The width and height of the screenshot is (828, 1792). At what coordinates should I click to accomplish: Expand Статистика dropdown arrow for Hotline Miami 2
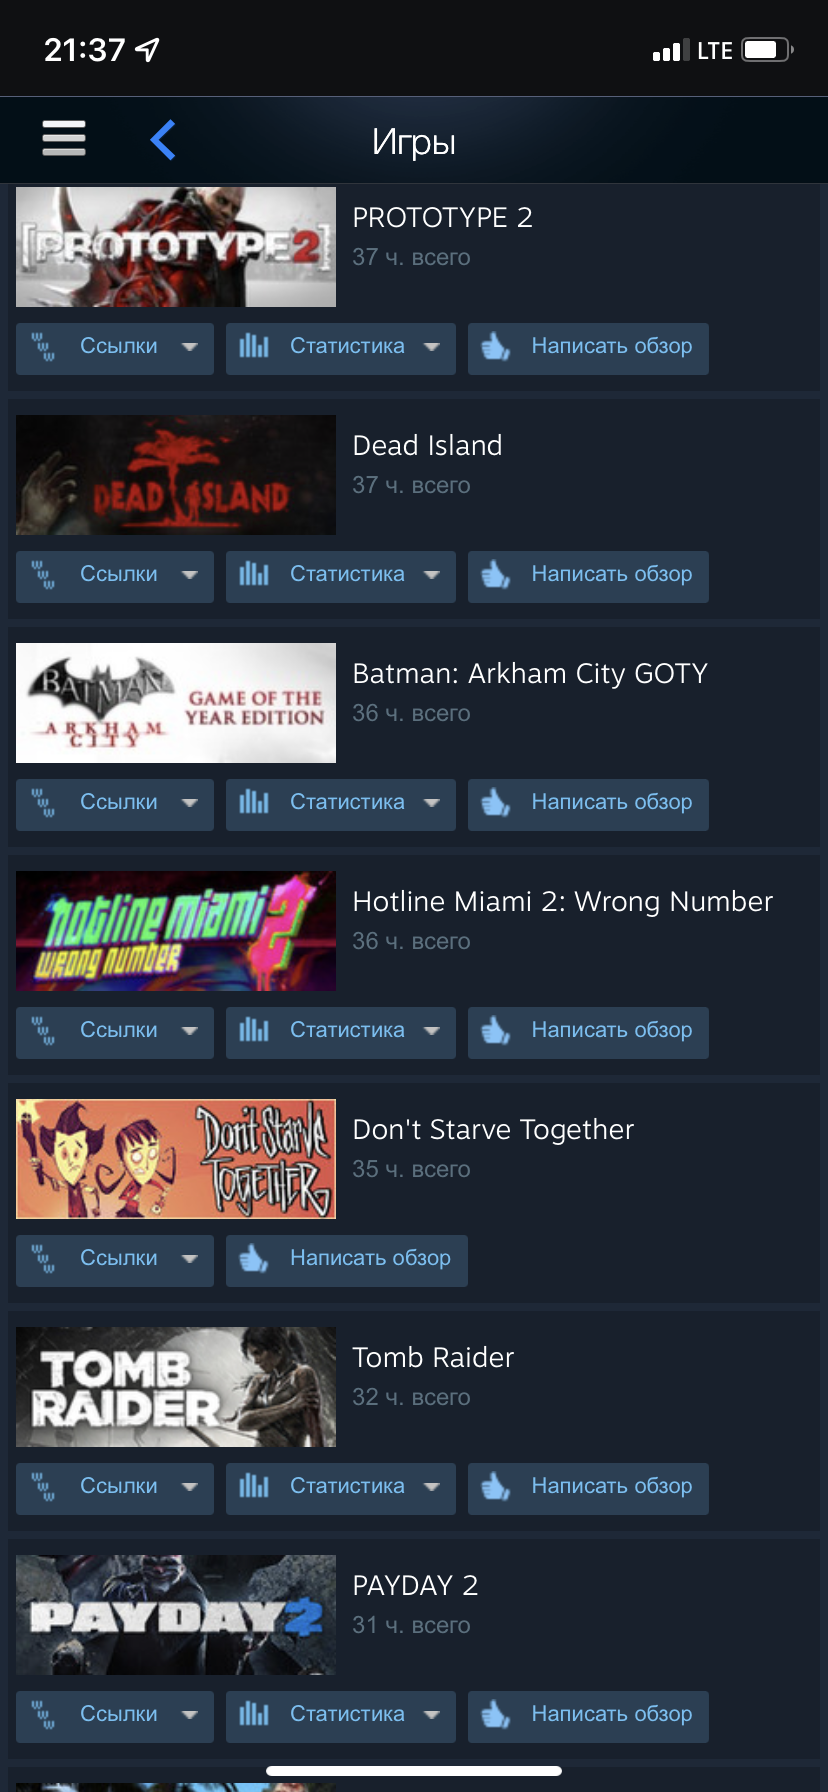click(x=432, y=1031)
